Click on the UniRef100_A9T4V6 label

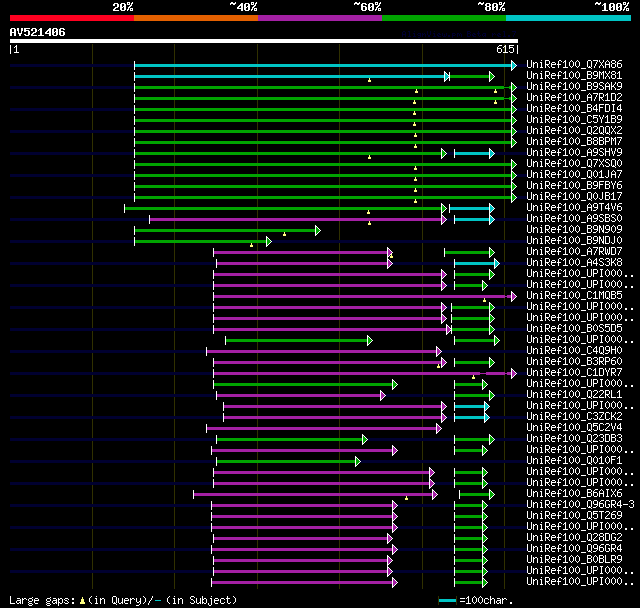pos(574,208)
